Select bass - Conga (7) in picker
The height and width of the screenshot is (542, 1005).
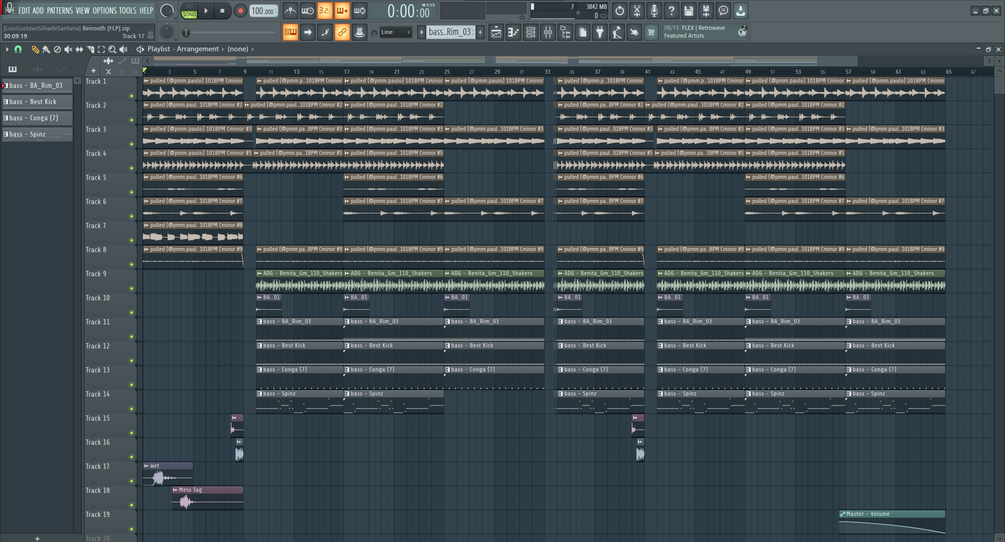pos(37,118)
